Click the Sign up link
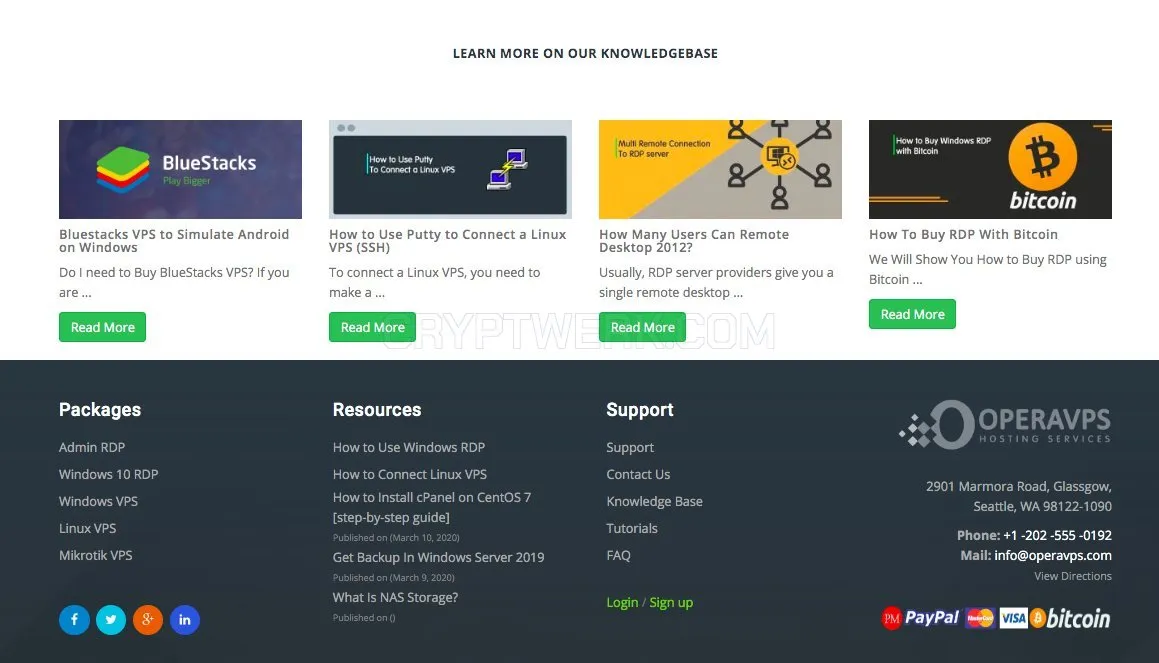 (671, 602)
